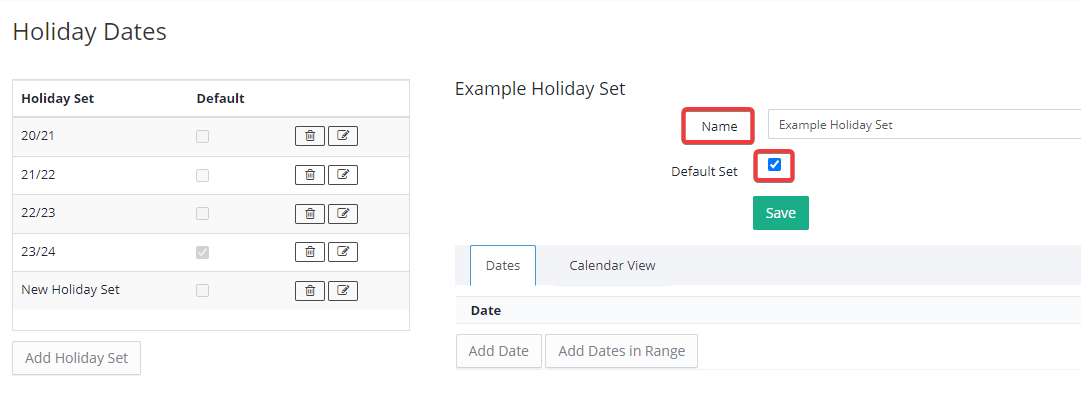Focus the Name input field

[924, 125]
